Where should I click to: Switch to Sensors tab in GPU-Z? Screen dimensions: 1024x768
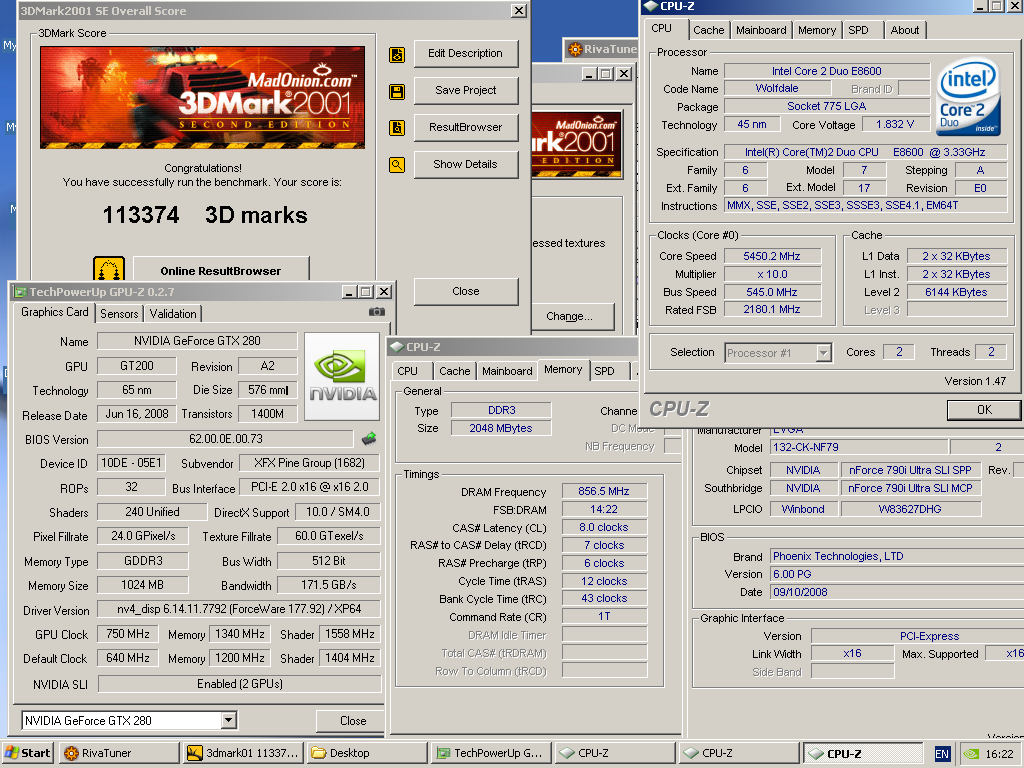pyautogui.click(x=119, y=313)
